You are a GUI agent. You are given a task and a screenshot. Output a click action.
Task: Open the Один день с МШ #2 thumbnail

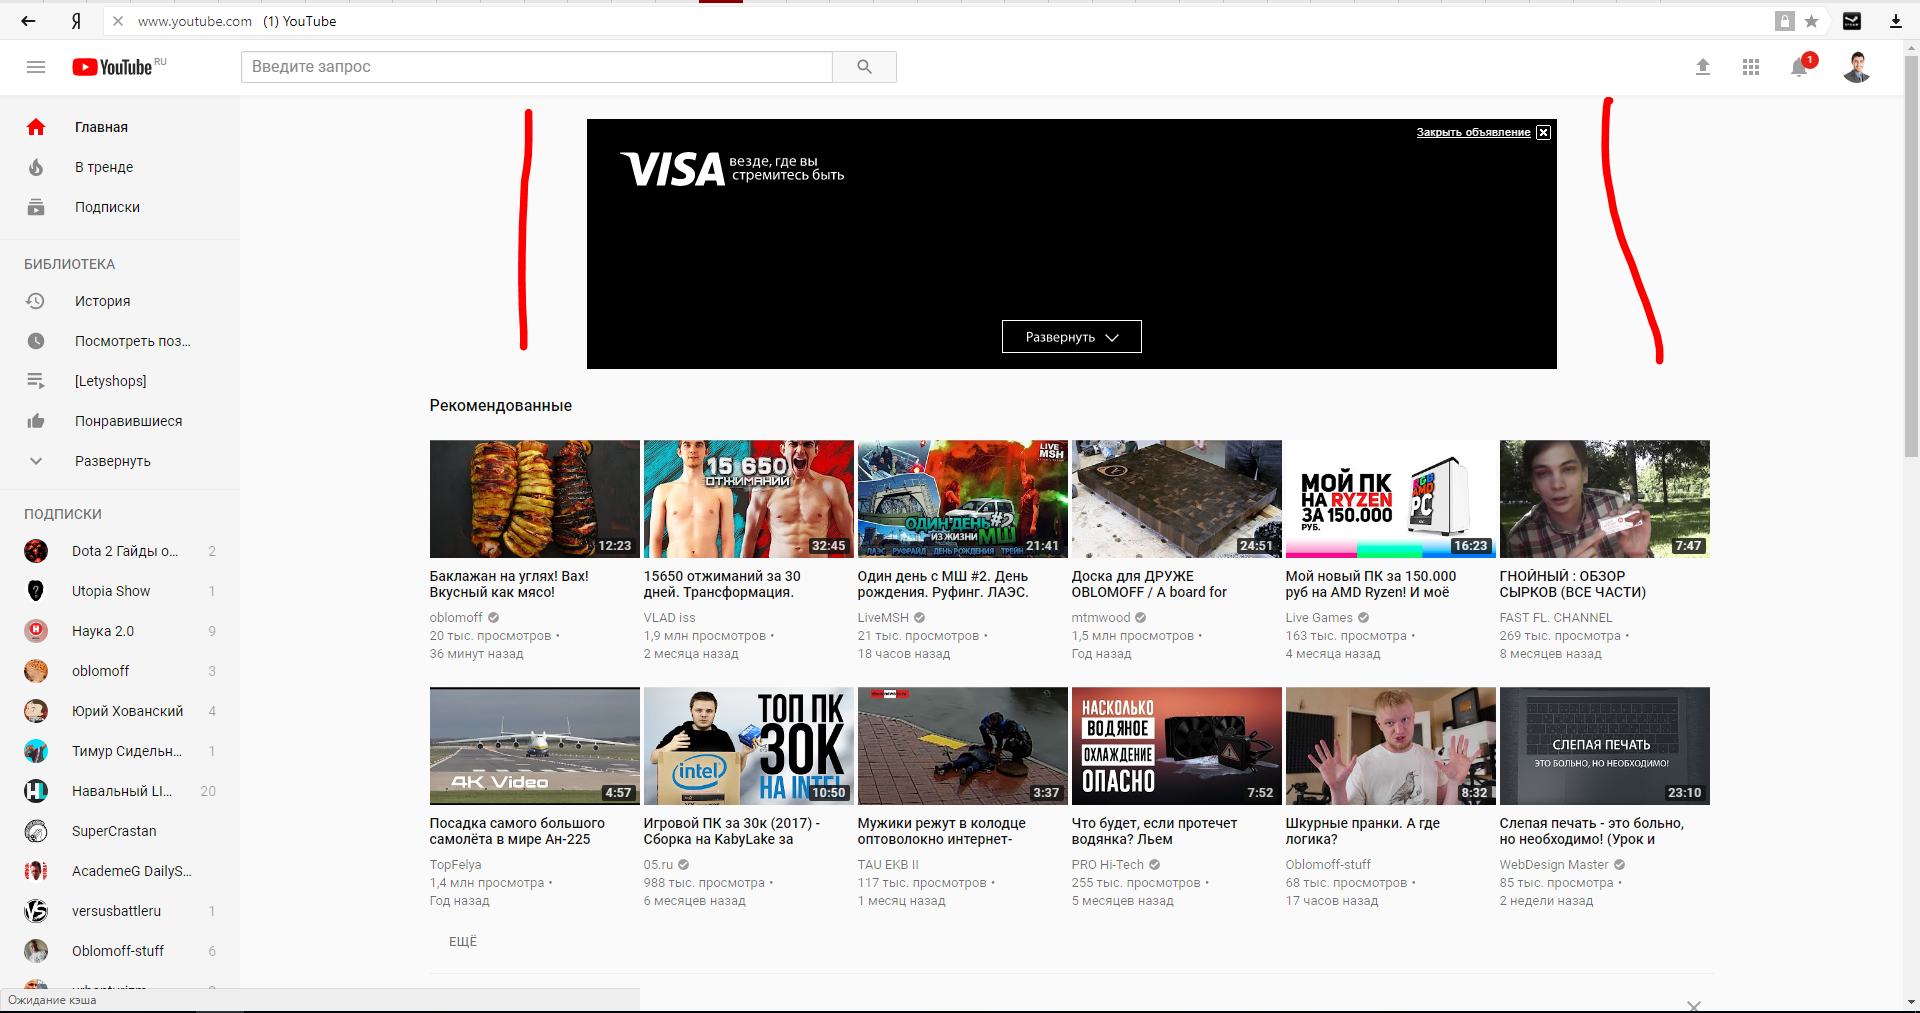coord(962,499)
